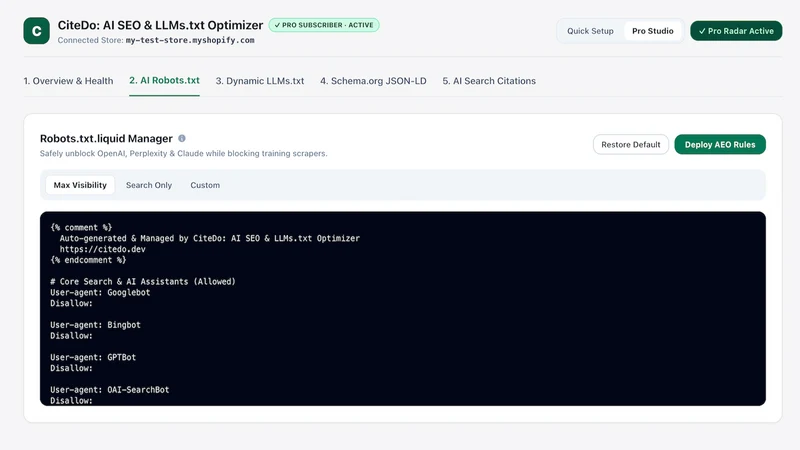Switch to Quick Setup mode

(590, 31)
